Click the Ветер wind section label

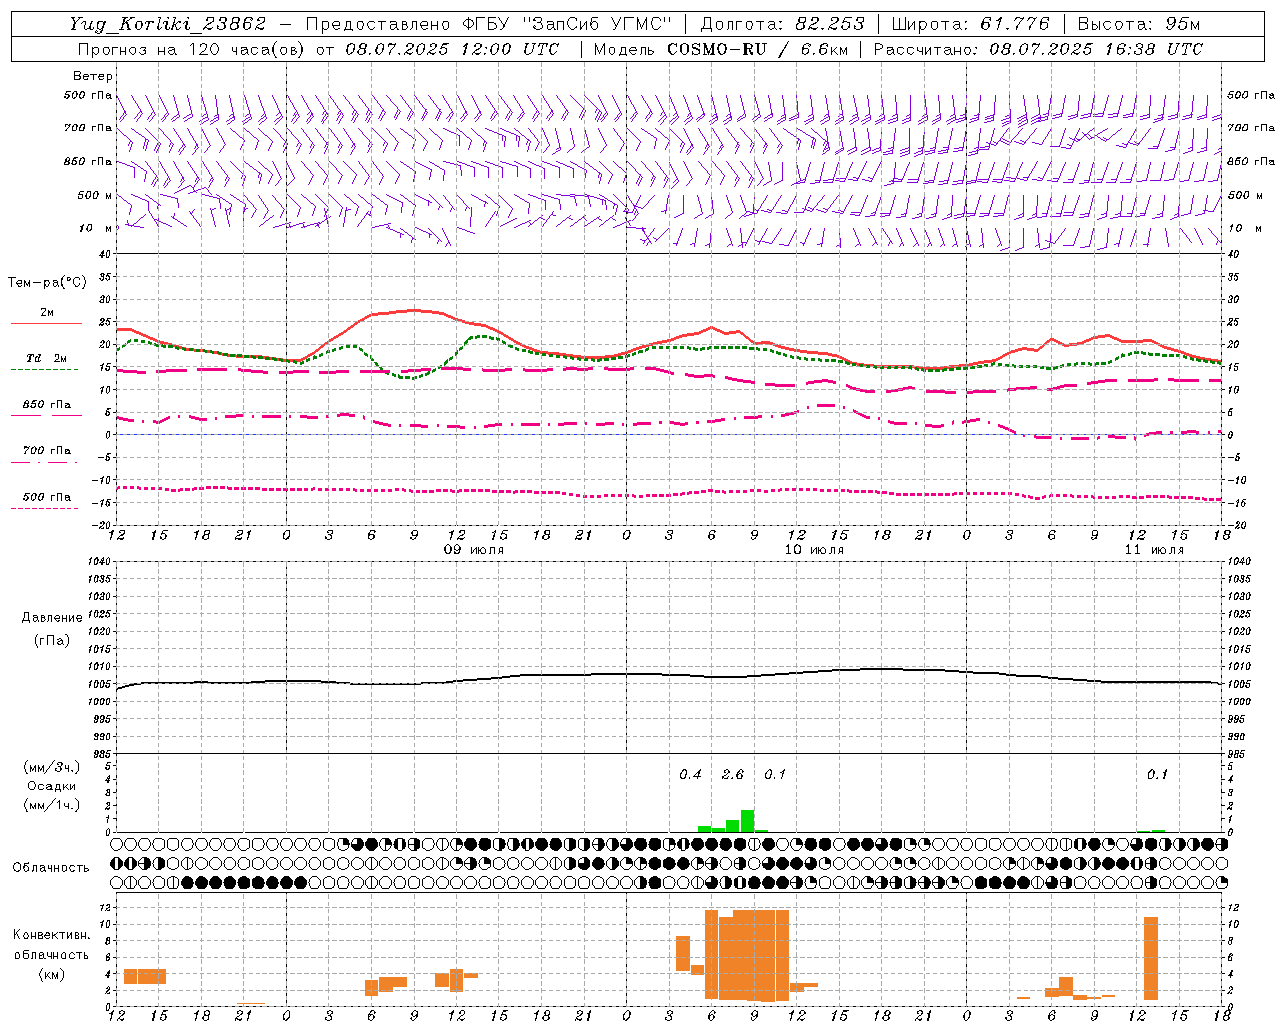coord(93,76)
